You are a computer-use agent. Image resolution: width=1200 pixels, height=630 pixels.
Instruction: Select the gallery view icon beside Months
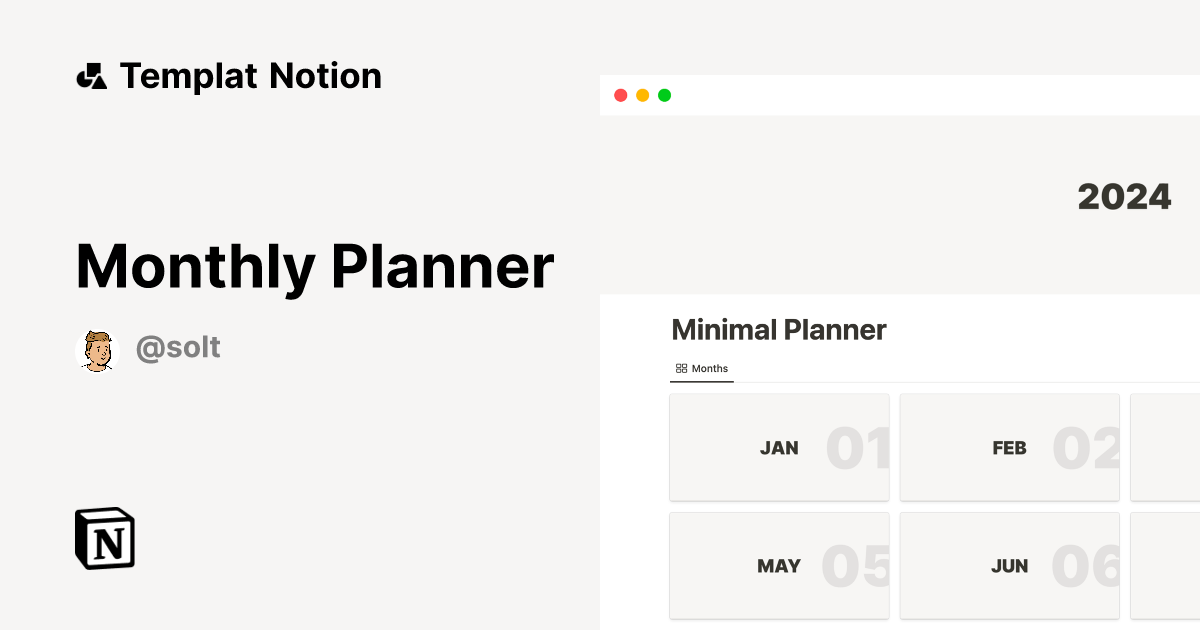681,368
